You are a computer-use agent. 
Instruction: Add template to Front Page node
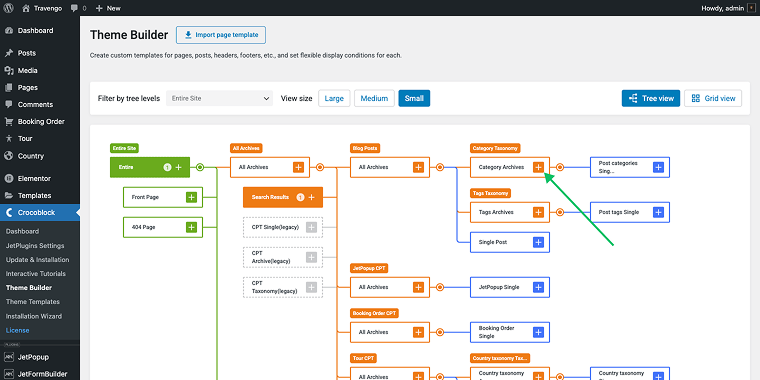[x=191, y=197]
